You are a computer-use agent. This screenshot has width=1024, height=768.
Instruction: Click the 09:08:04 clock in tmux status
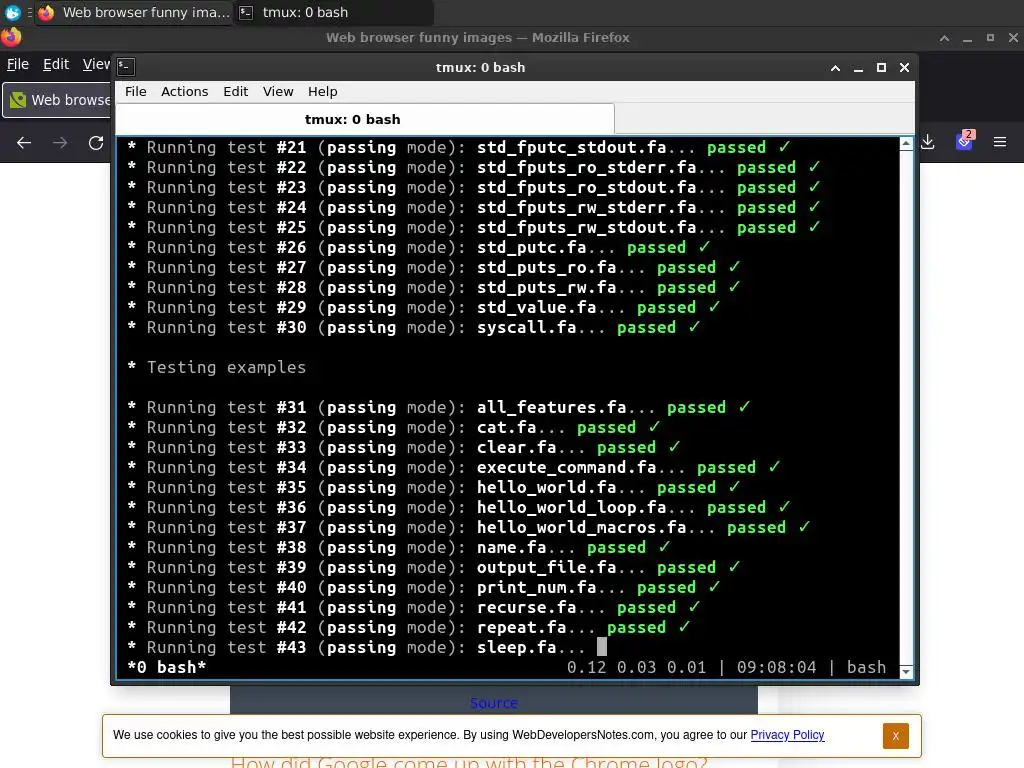(x=776, y=667)
